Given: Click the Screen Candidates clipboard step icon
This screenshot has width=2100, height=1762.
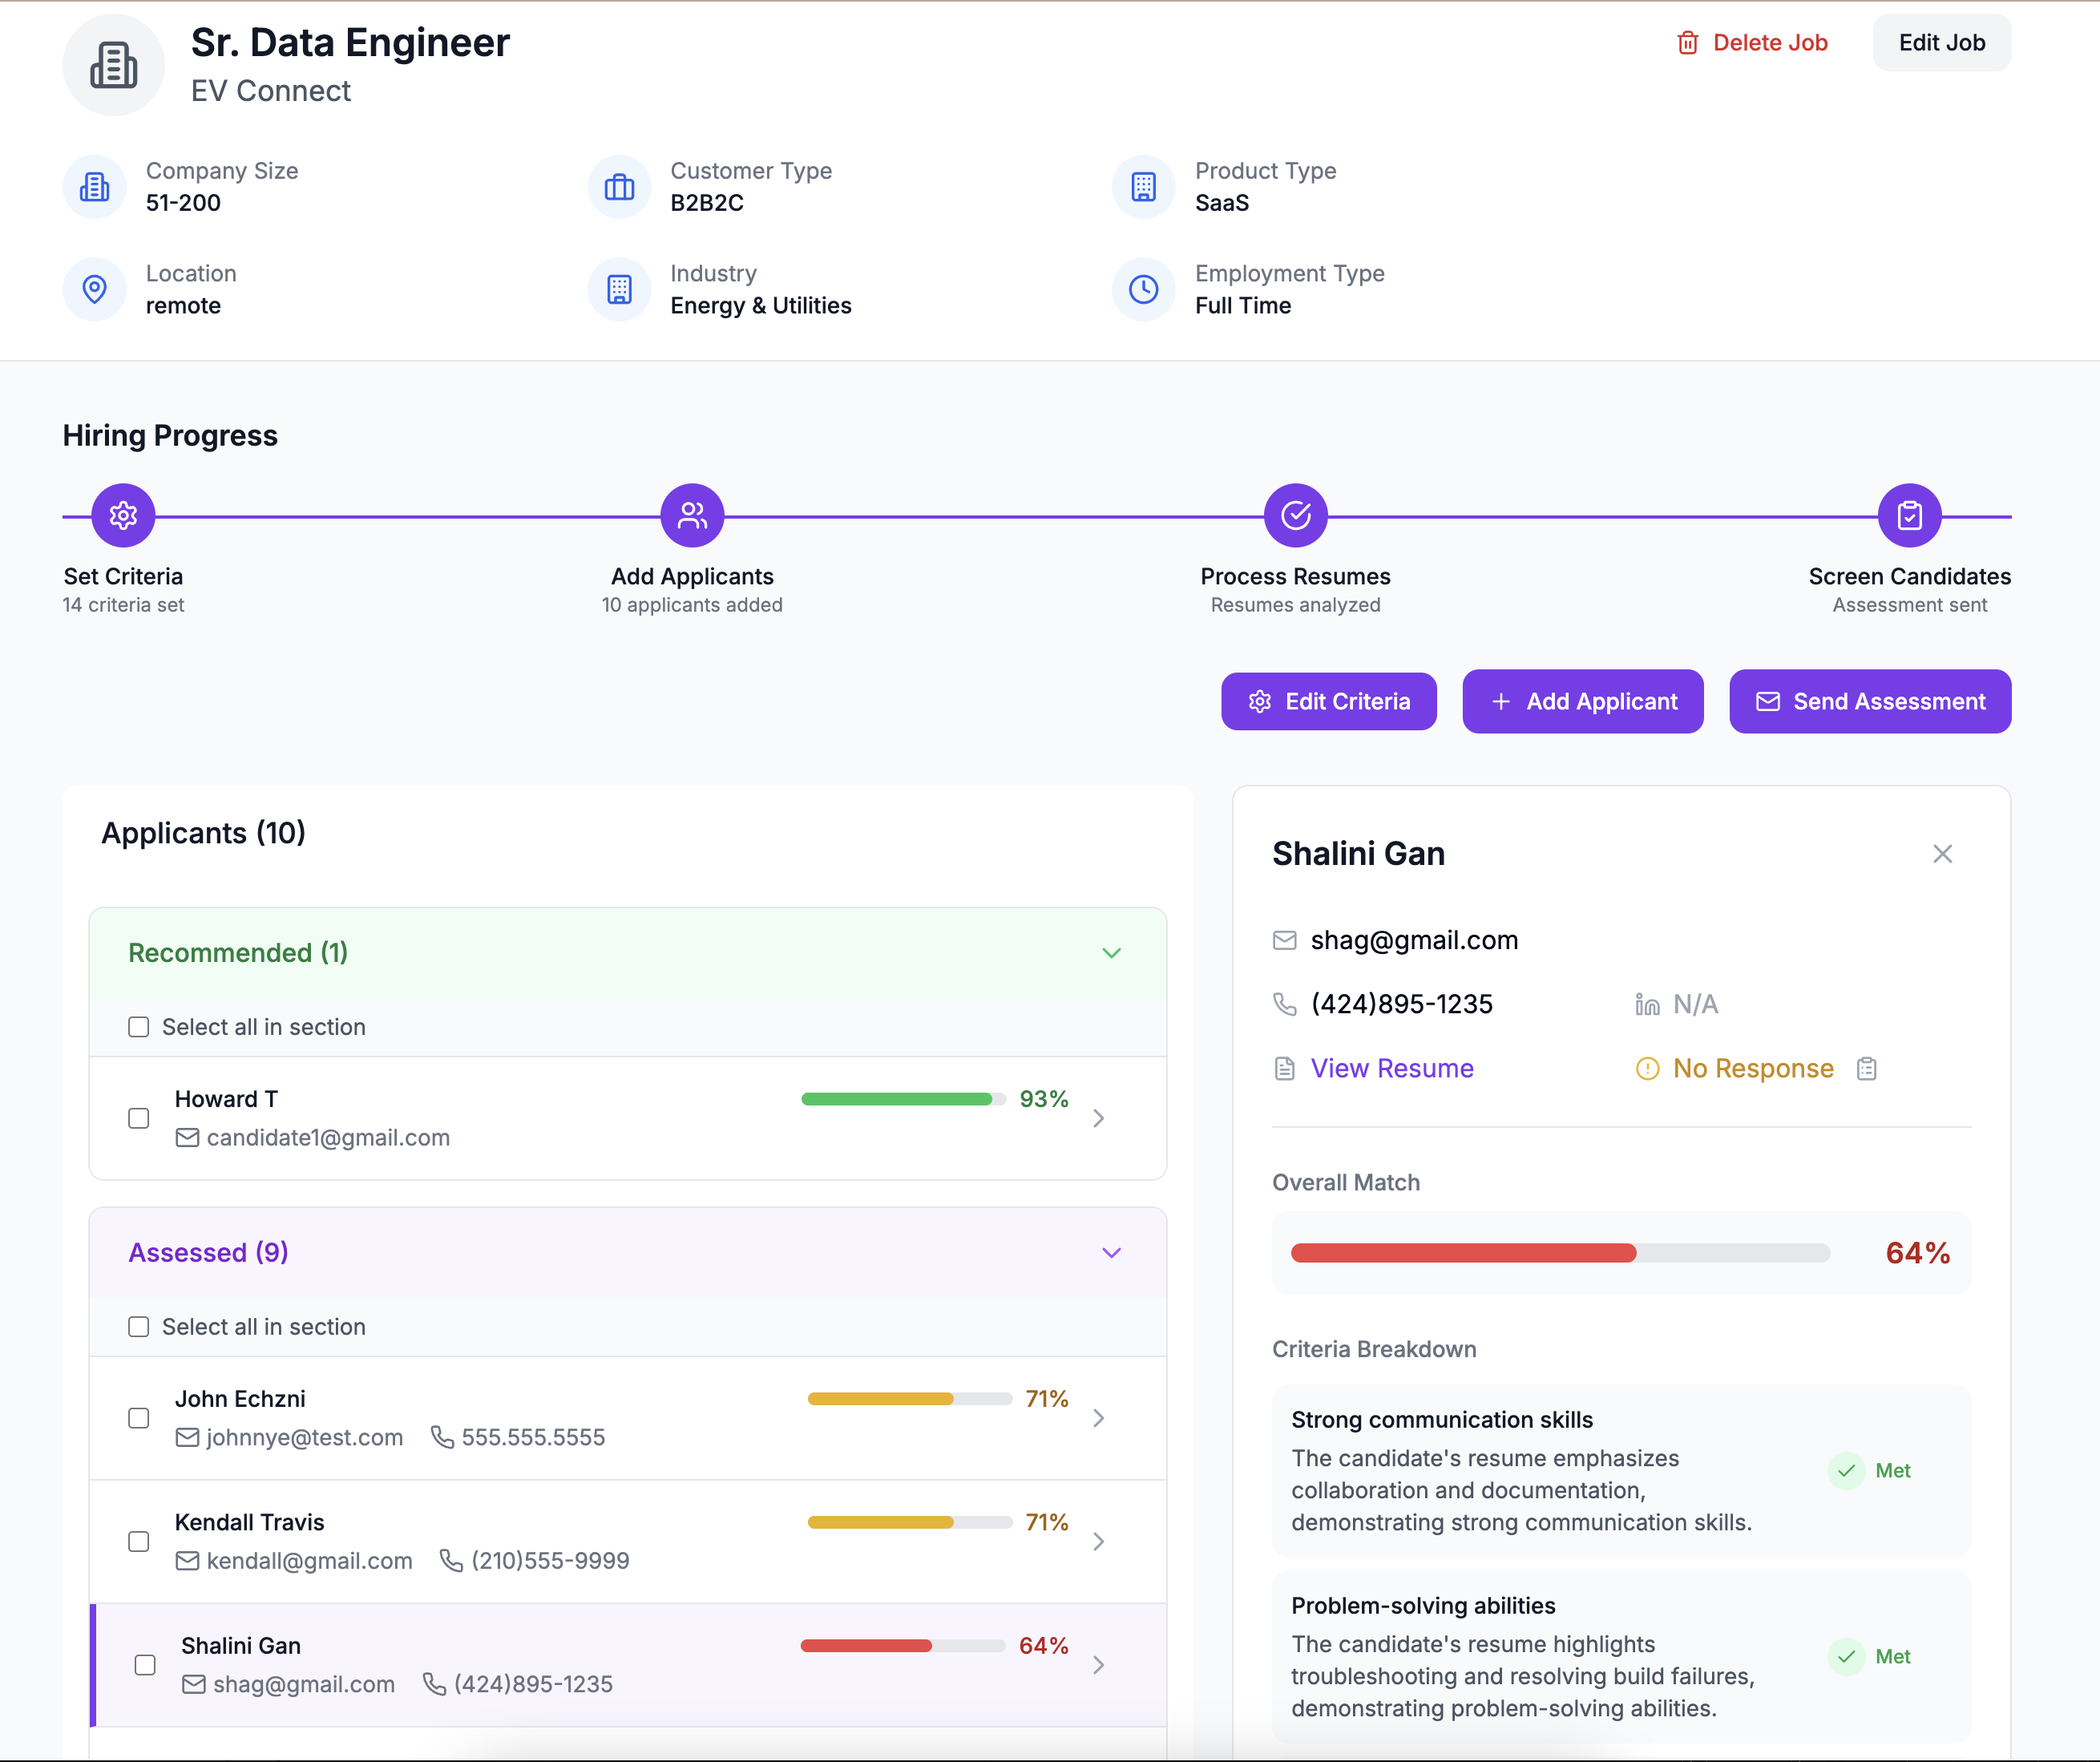Looking at the screenshot, I should pos(1909,516).
